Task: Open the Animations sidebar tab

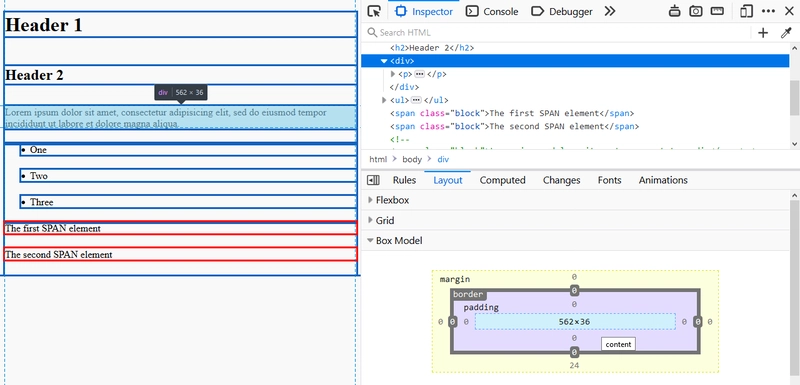Action: tap(663, 180)
